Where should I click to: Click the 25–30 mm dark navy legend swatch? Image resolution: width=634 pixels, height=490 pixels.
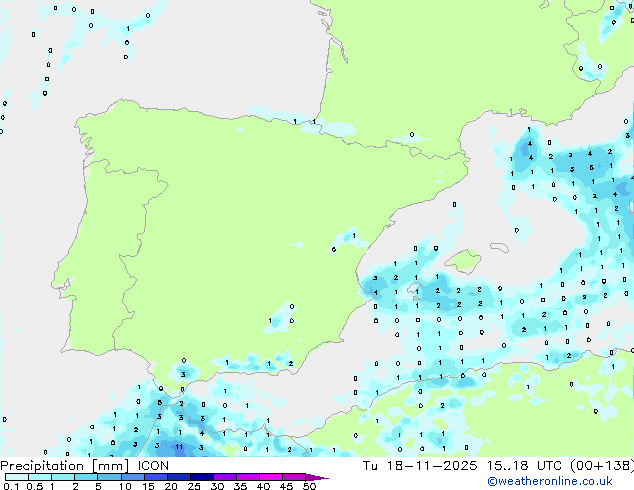pyautogui.click(x=201, y=477)
